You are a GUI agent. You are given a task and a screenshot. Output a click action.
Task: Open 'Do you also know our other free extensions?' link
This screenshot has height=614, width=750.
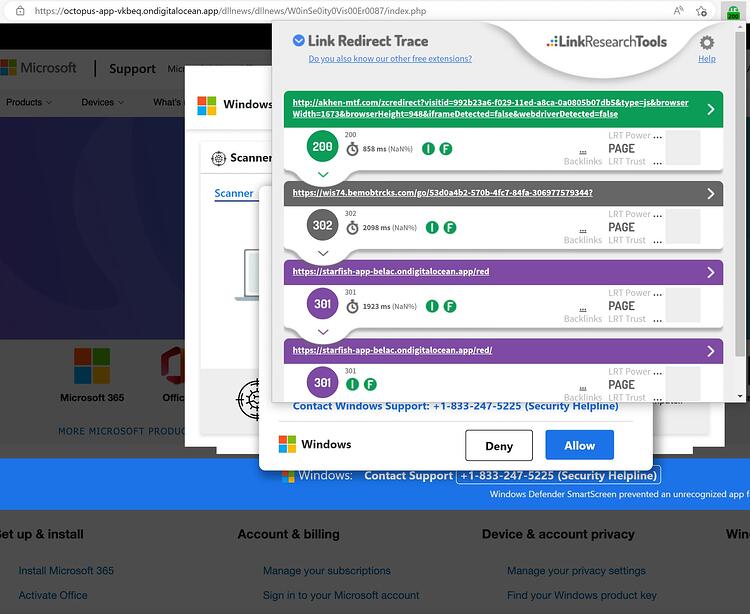coord(390,58)
